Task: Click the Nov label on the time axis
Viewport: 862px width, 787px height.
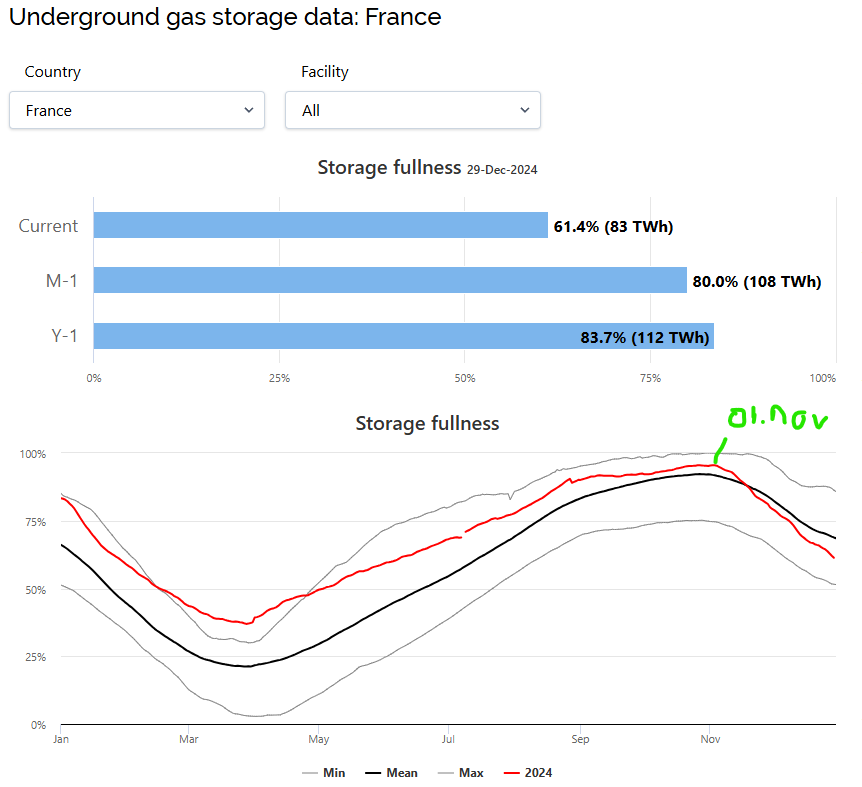Action: point(711,740)
